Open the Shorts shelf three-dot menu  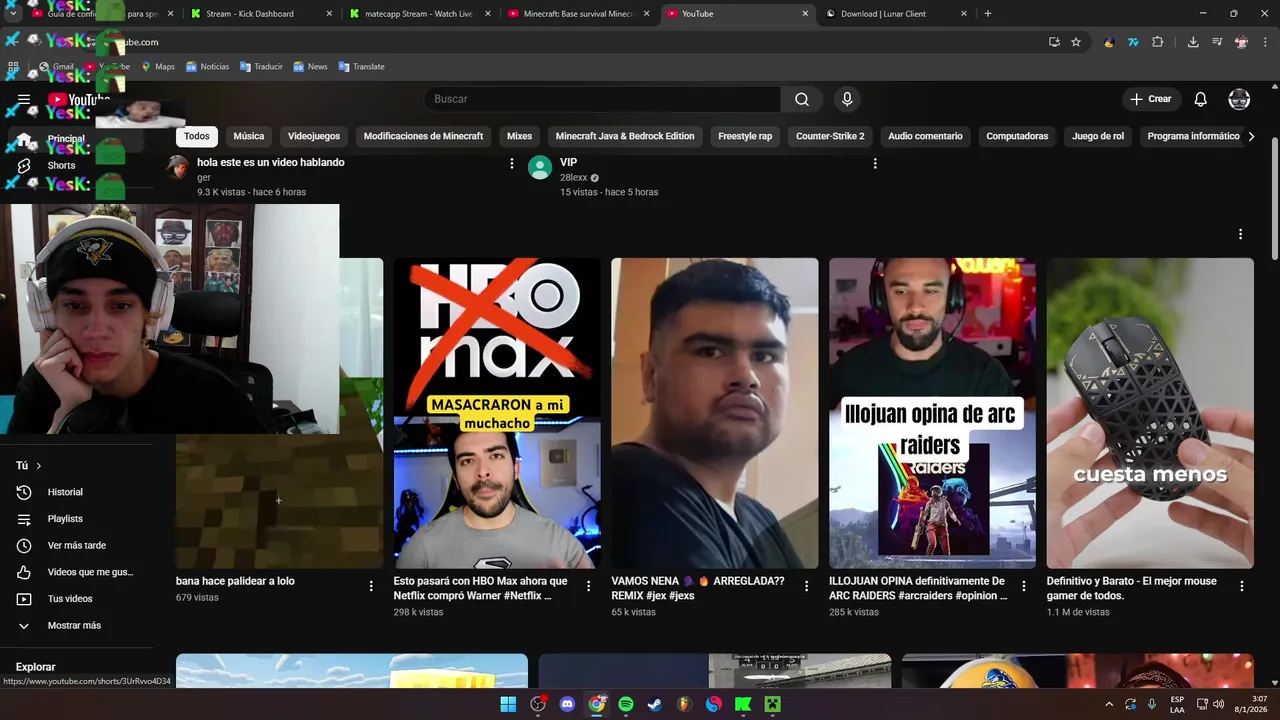point(1240,234)
